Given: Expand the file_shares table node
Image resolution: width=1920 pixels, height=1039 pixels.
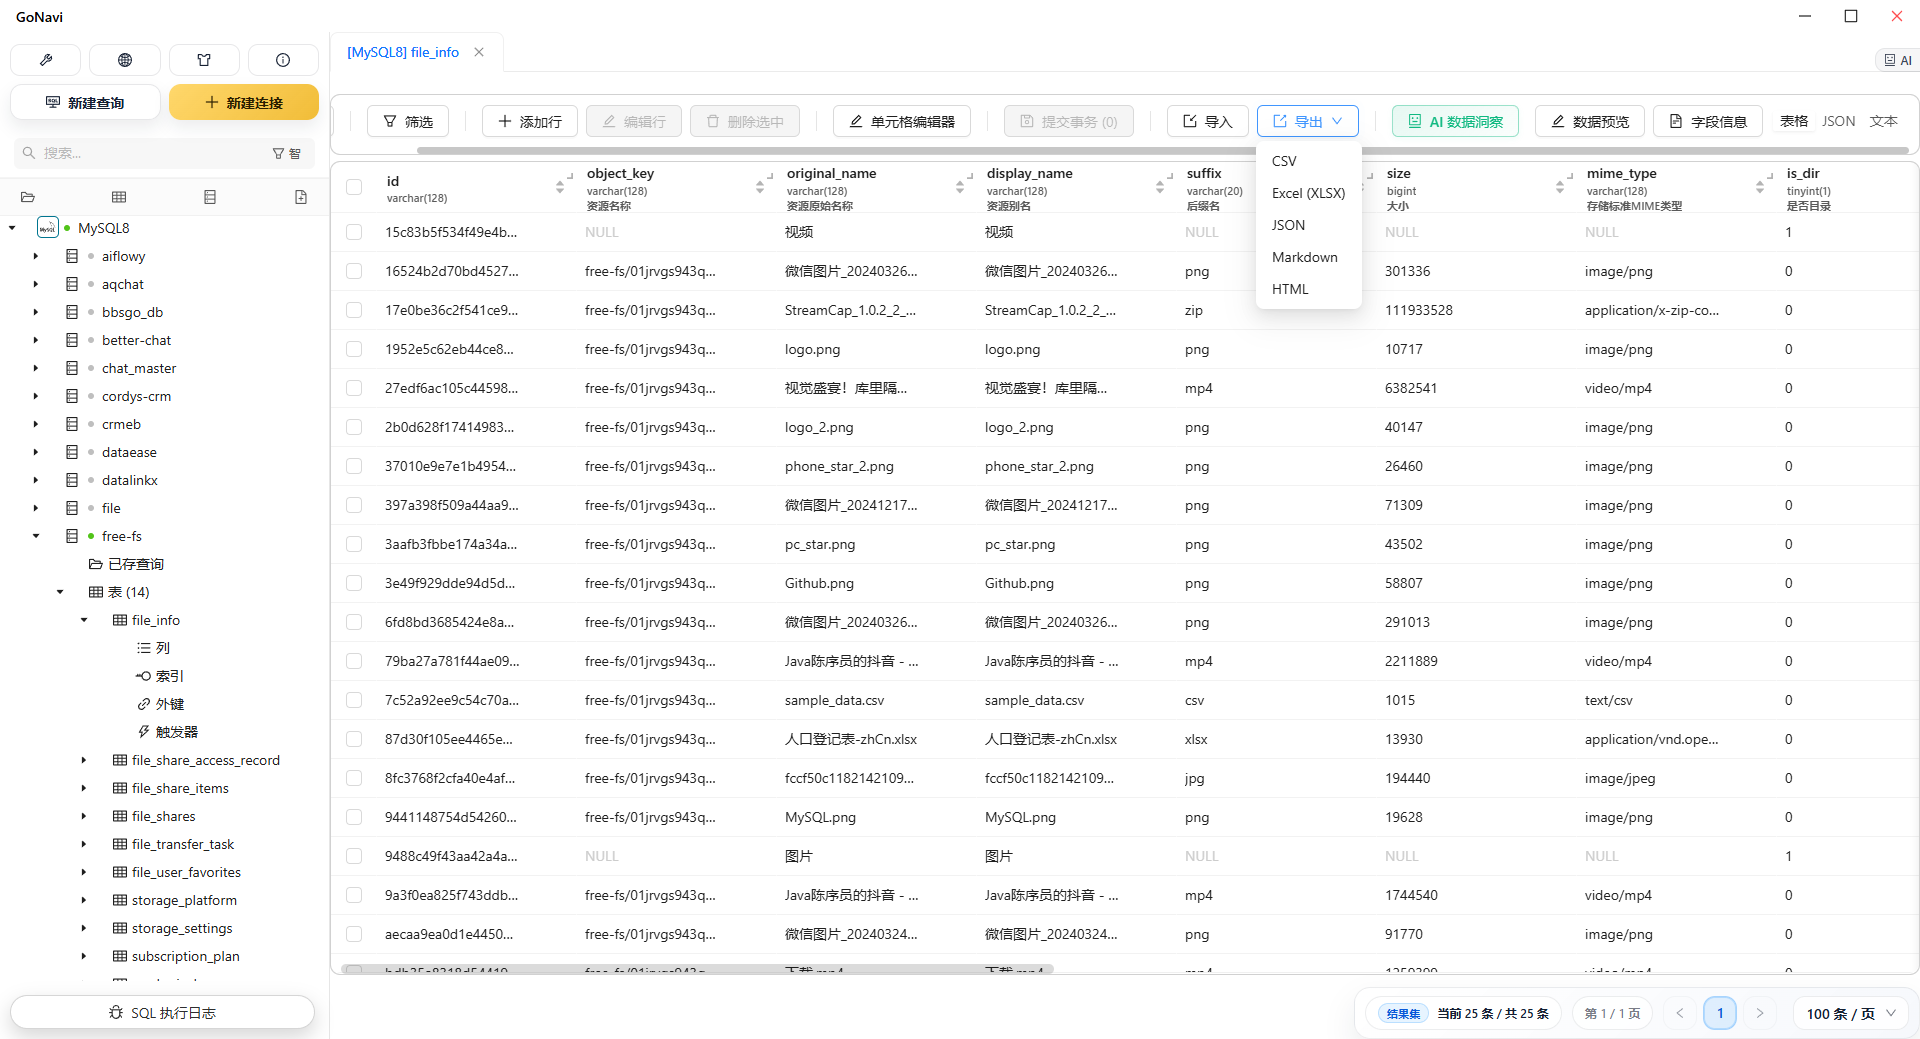Looking at the screenshot, I should [x=84, y=816].
